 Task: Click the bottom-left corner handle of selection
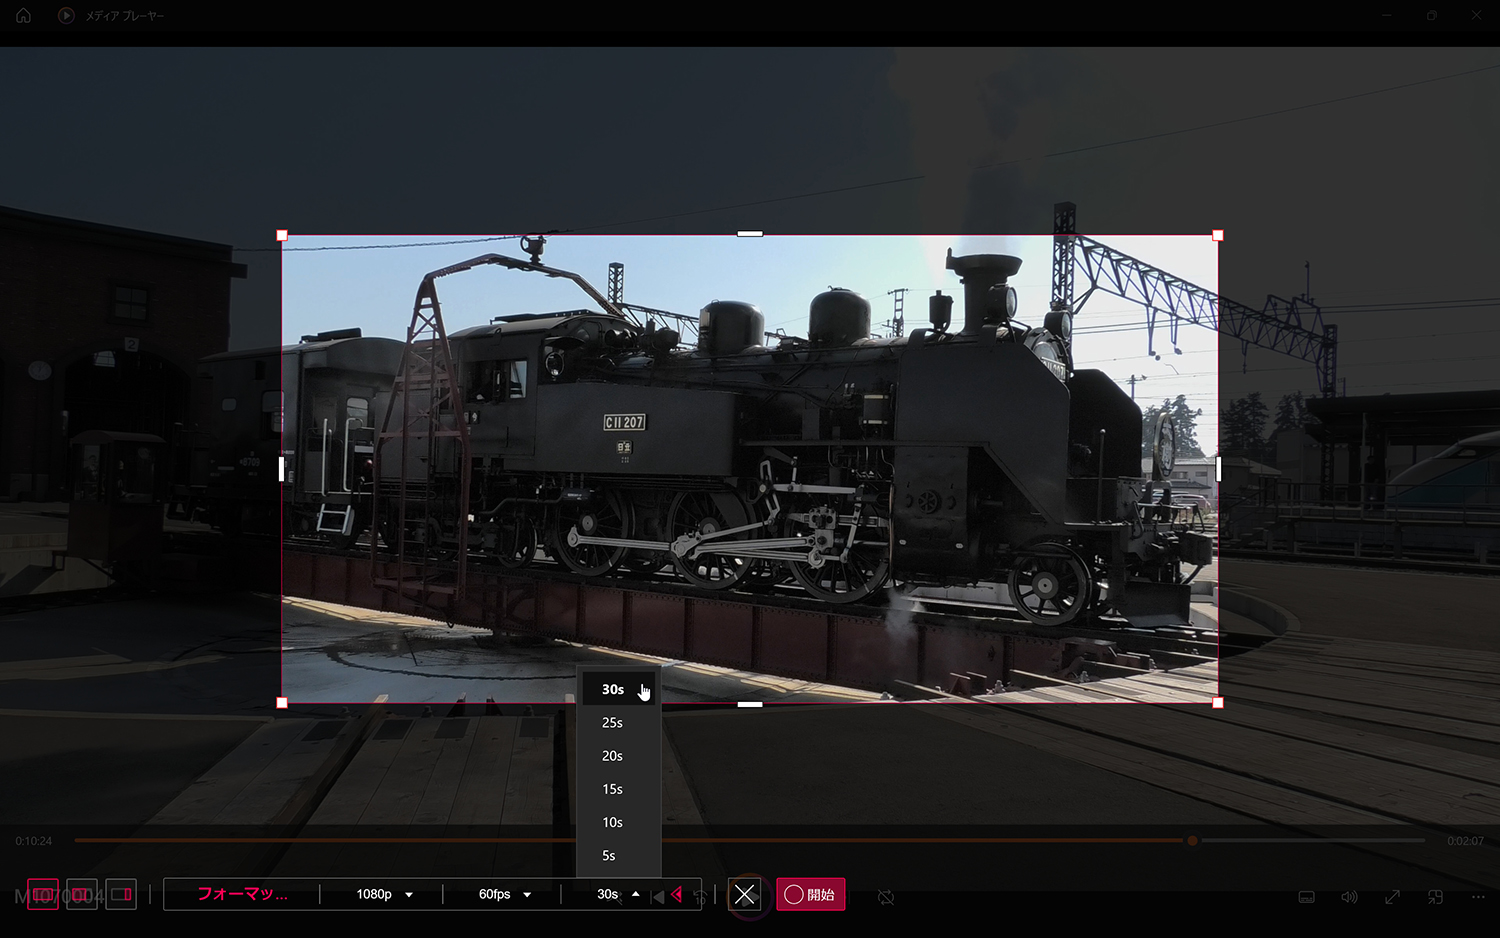tap(282, 703)
